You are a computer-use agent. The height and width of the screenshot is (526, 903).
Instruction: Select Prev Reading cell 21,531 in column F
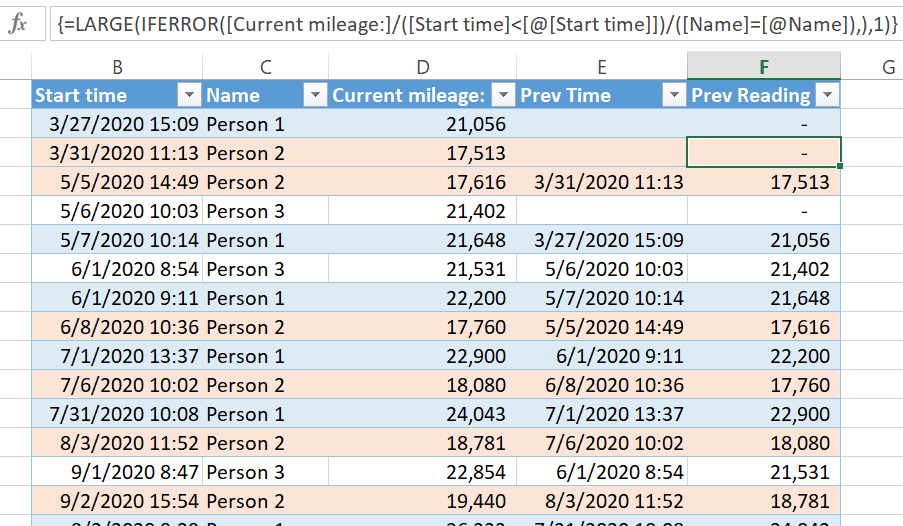point(764,472)
